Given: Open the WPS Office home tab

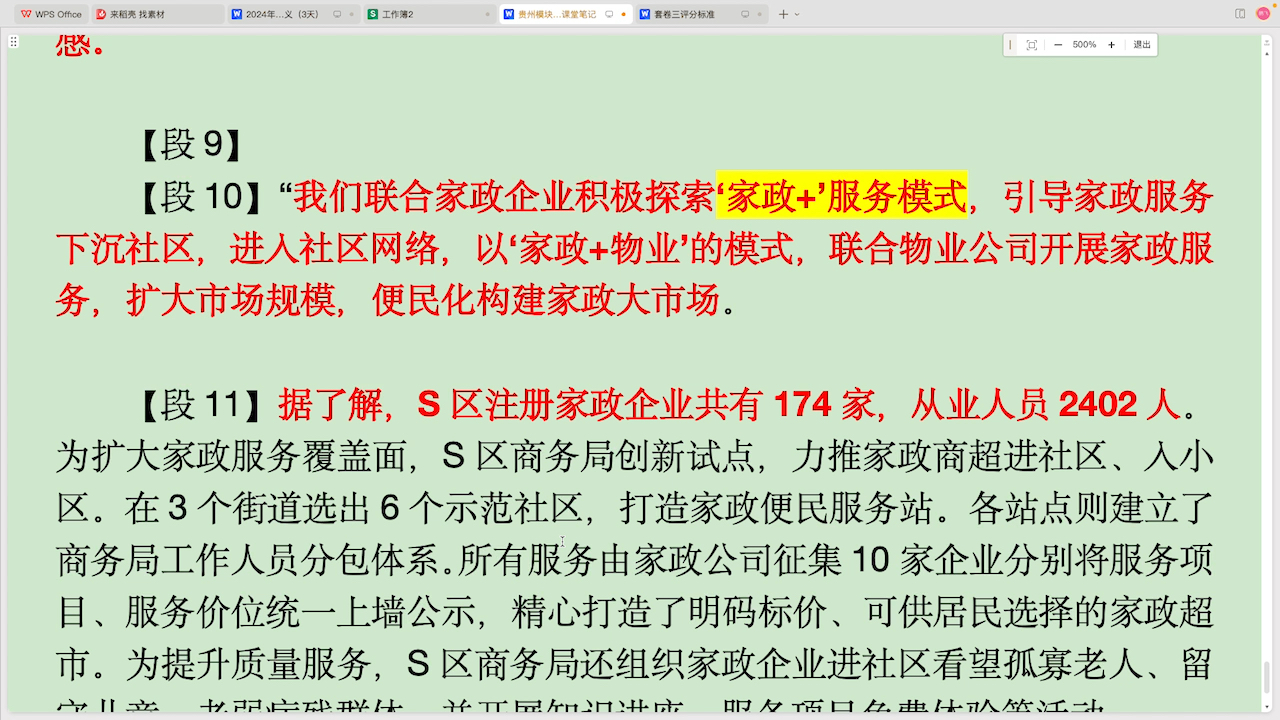Looking at the screenshot, I should click(x=50, y=15).
